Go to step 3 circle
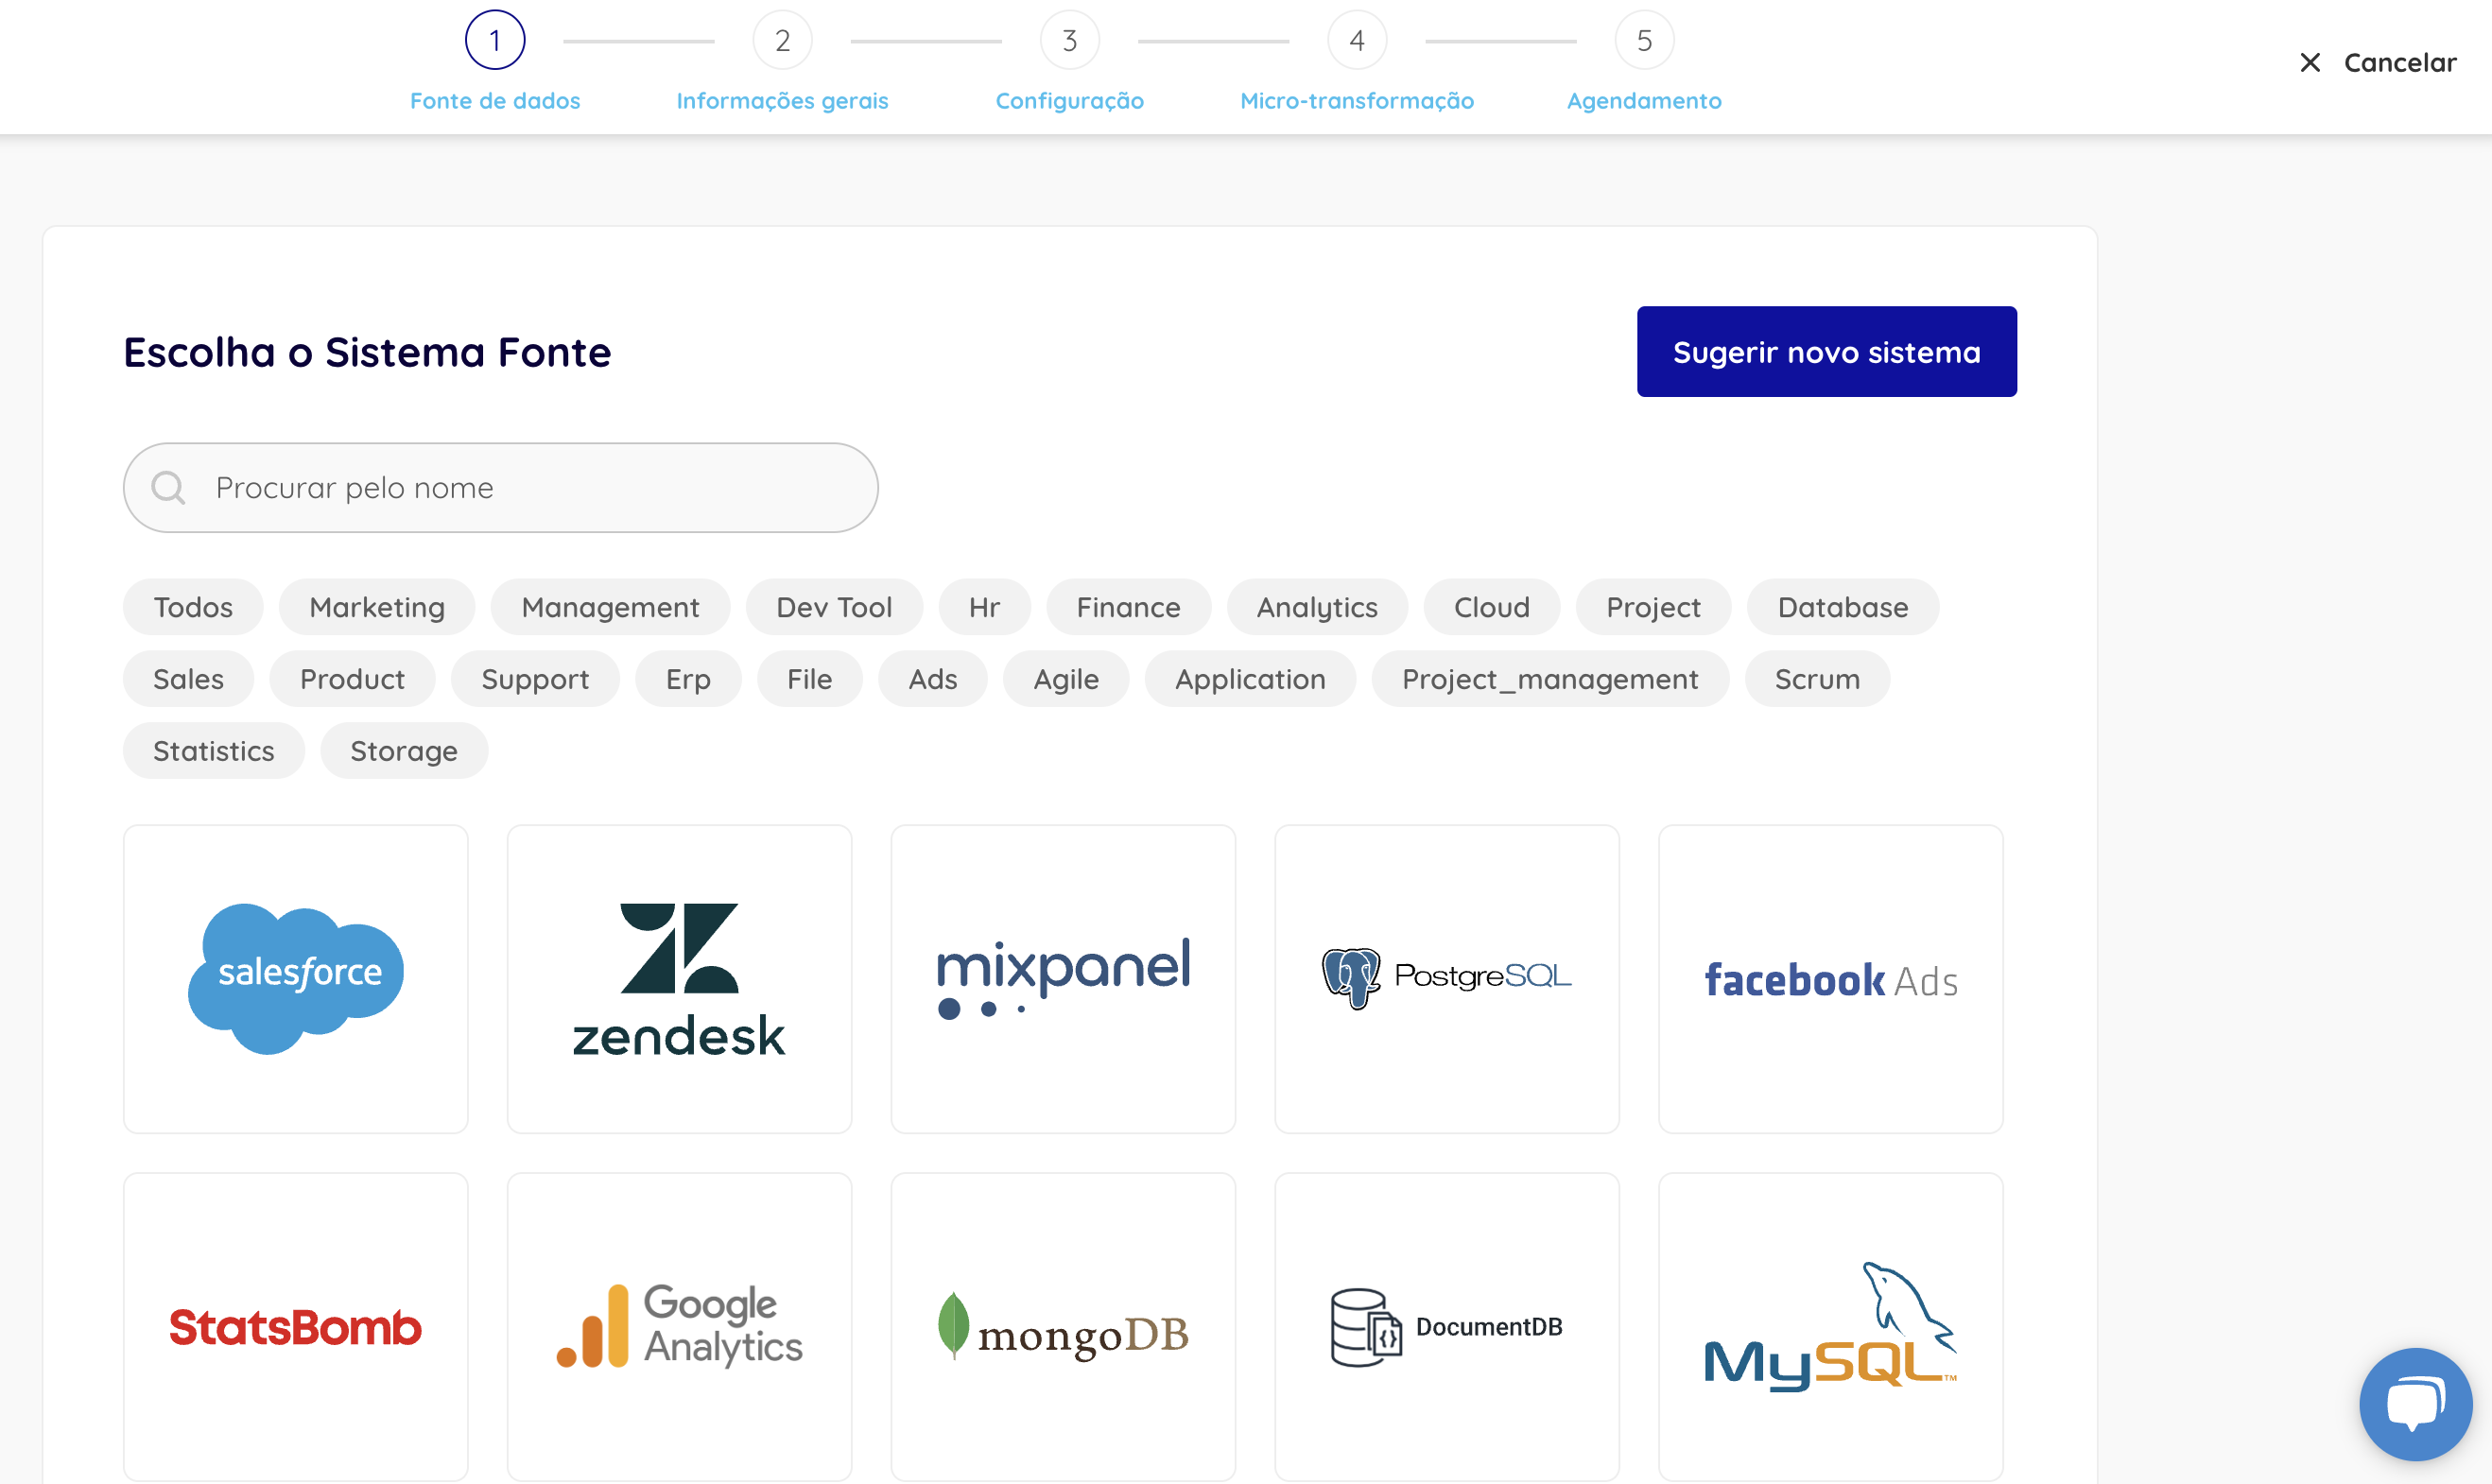This screenshot has width=2492, height=1484. (x=1069, y=40)
